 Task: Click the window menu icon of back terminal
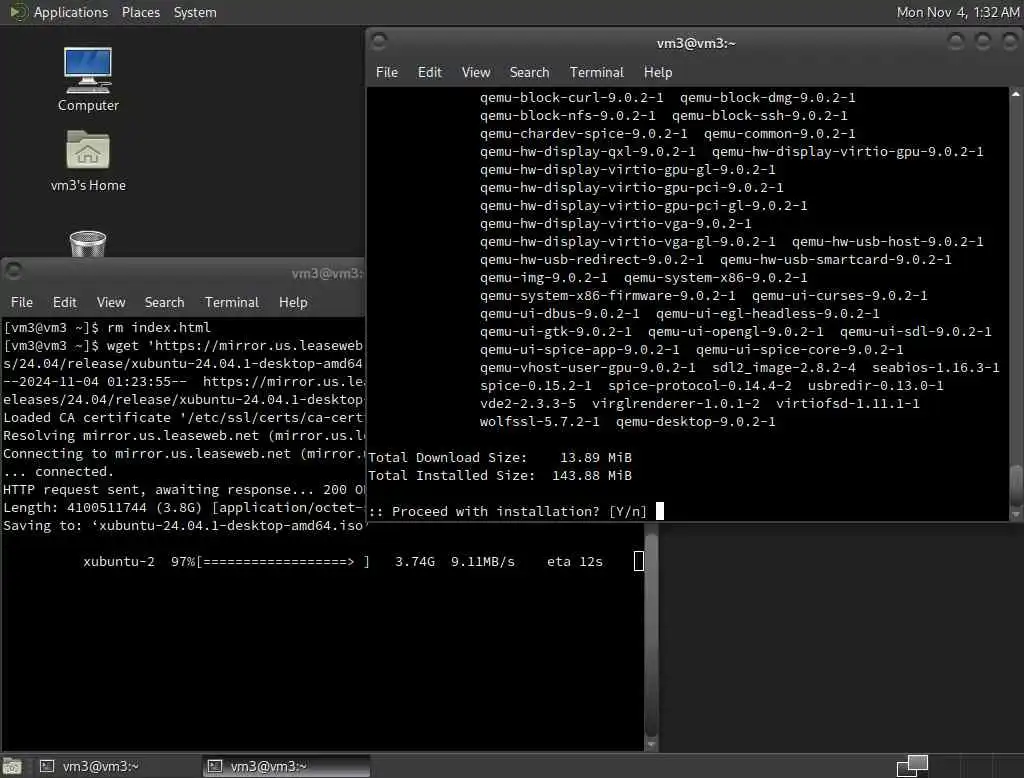tap(14, 270)
